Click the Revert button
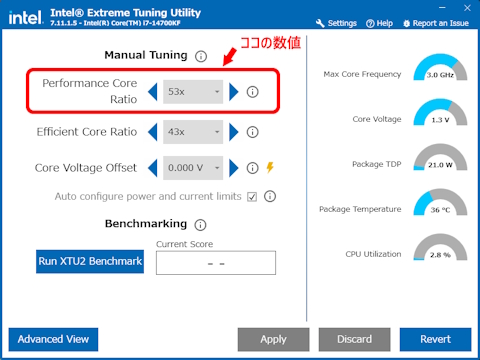This screenshot has width=480, height=360. [435, 339]
